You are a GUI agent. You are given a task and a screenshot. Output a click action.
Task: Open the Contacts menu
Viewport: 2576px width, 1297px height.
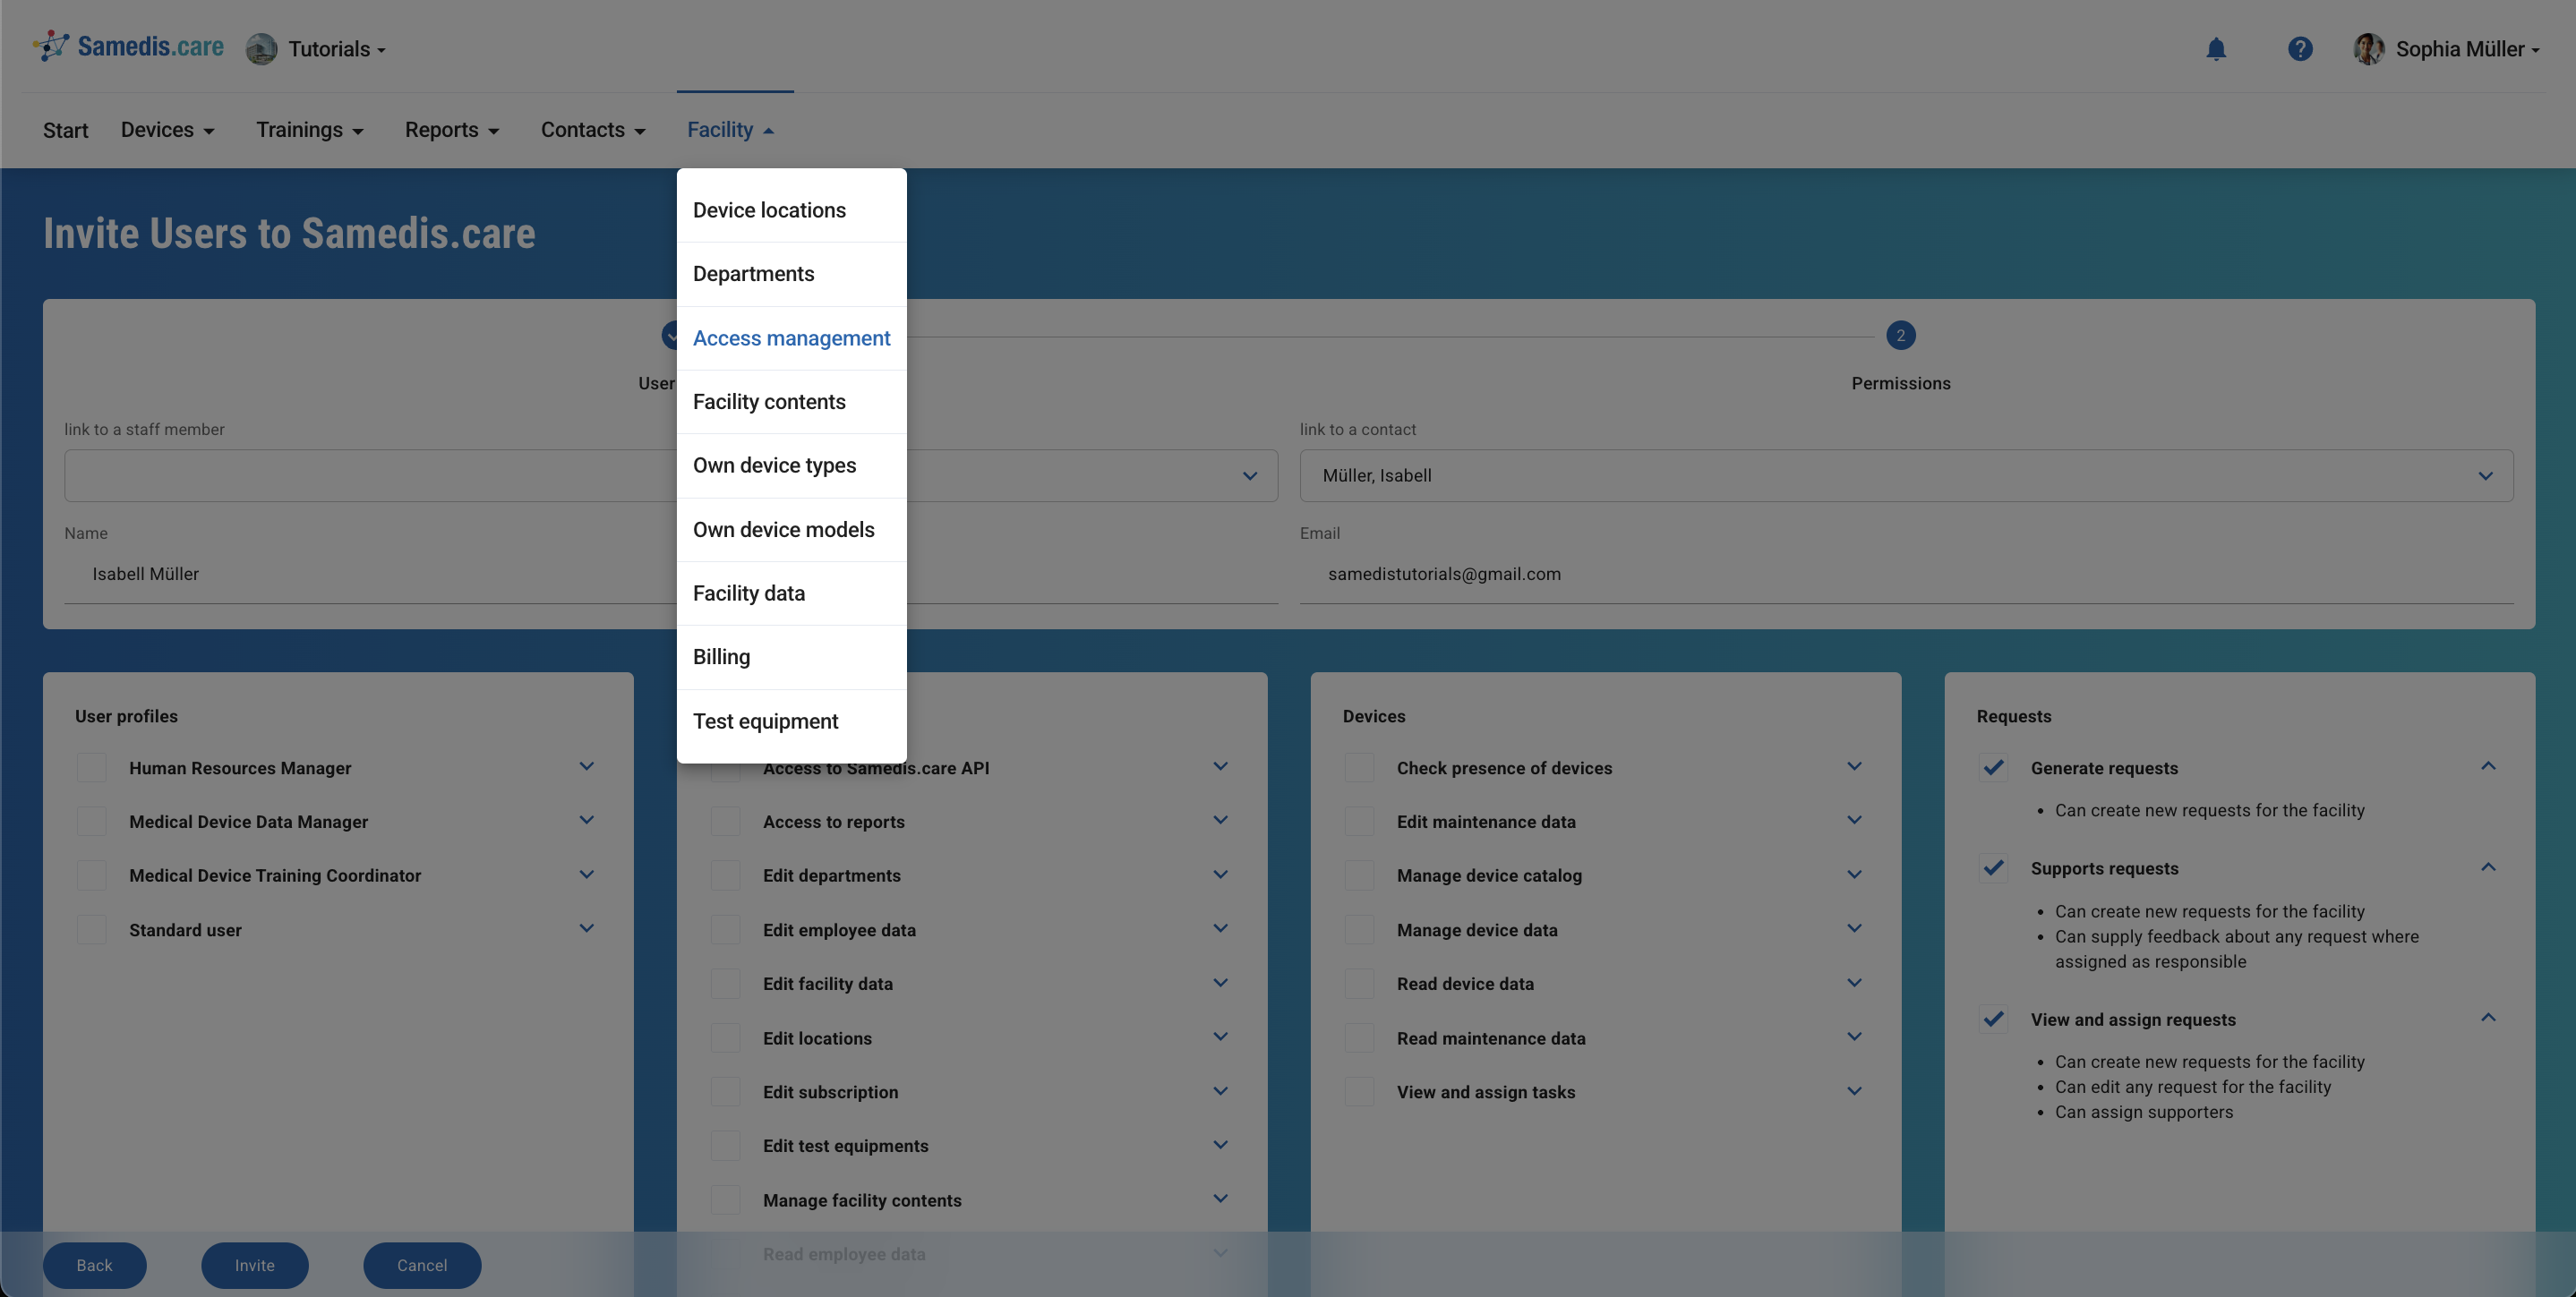coord(592,130)
